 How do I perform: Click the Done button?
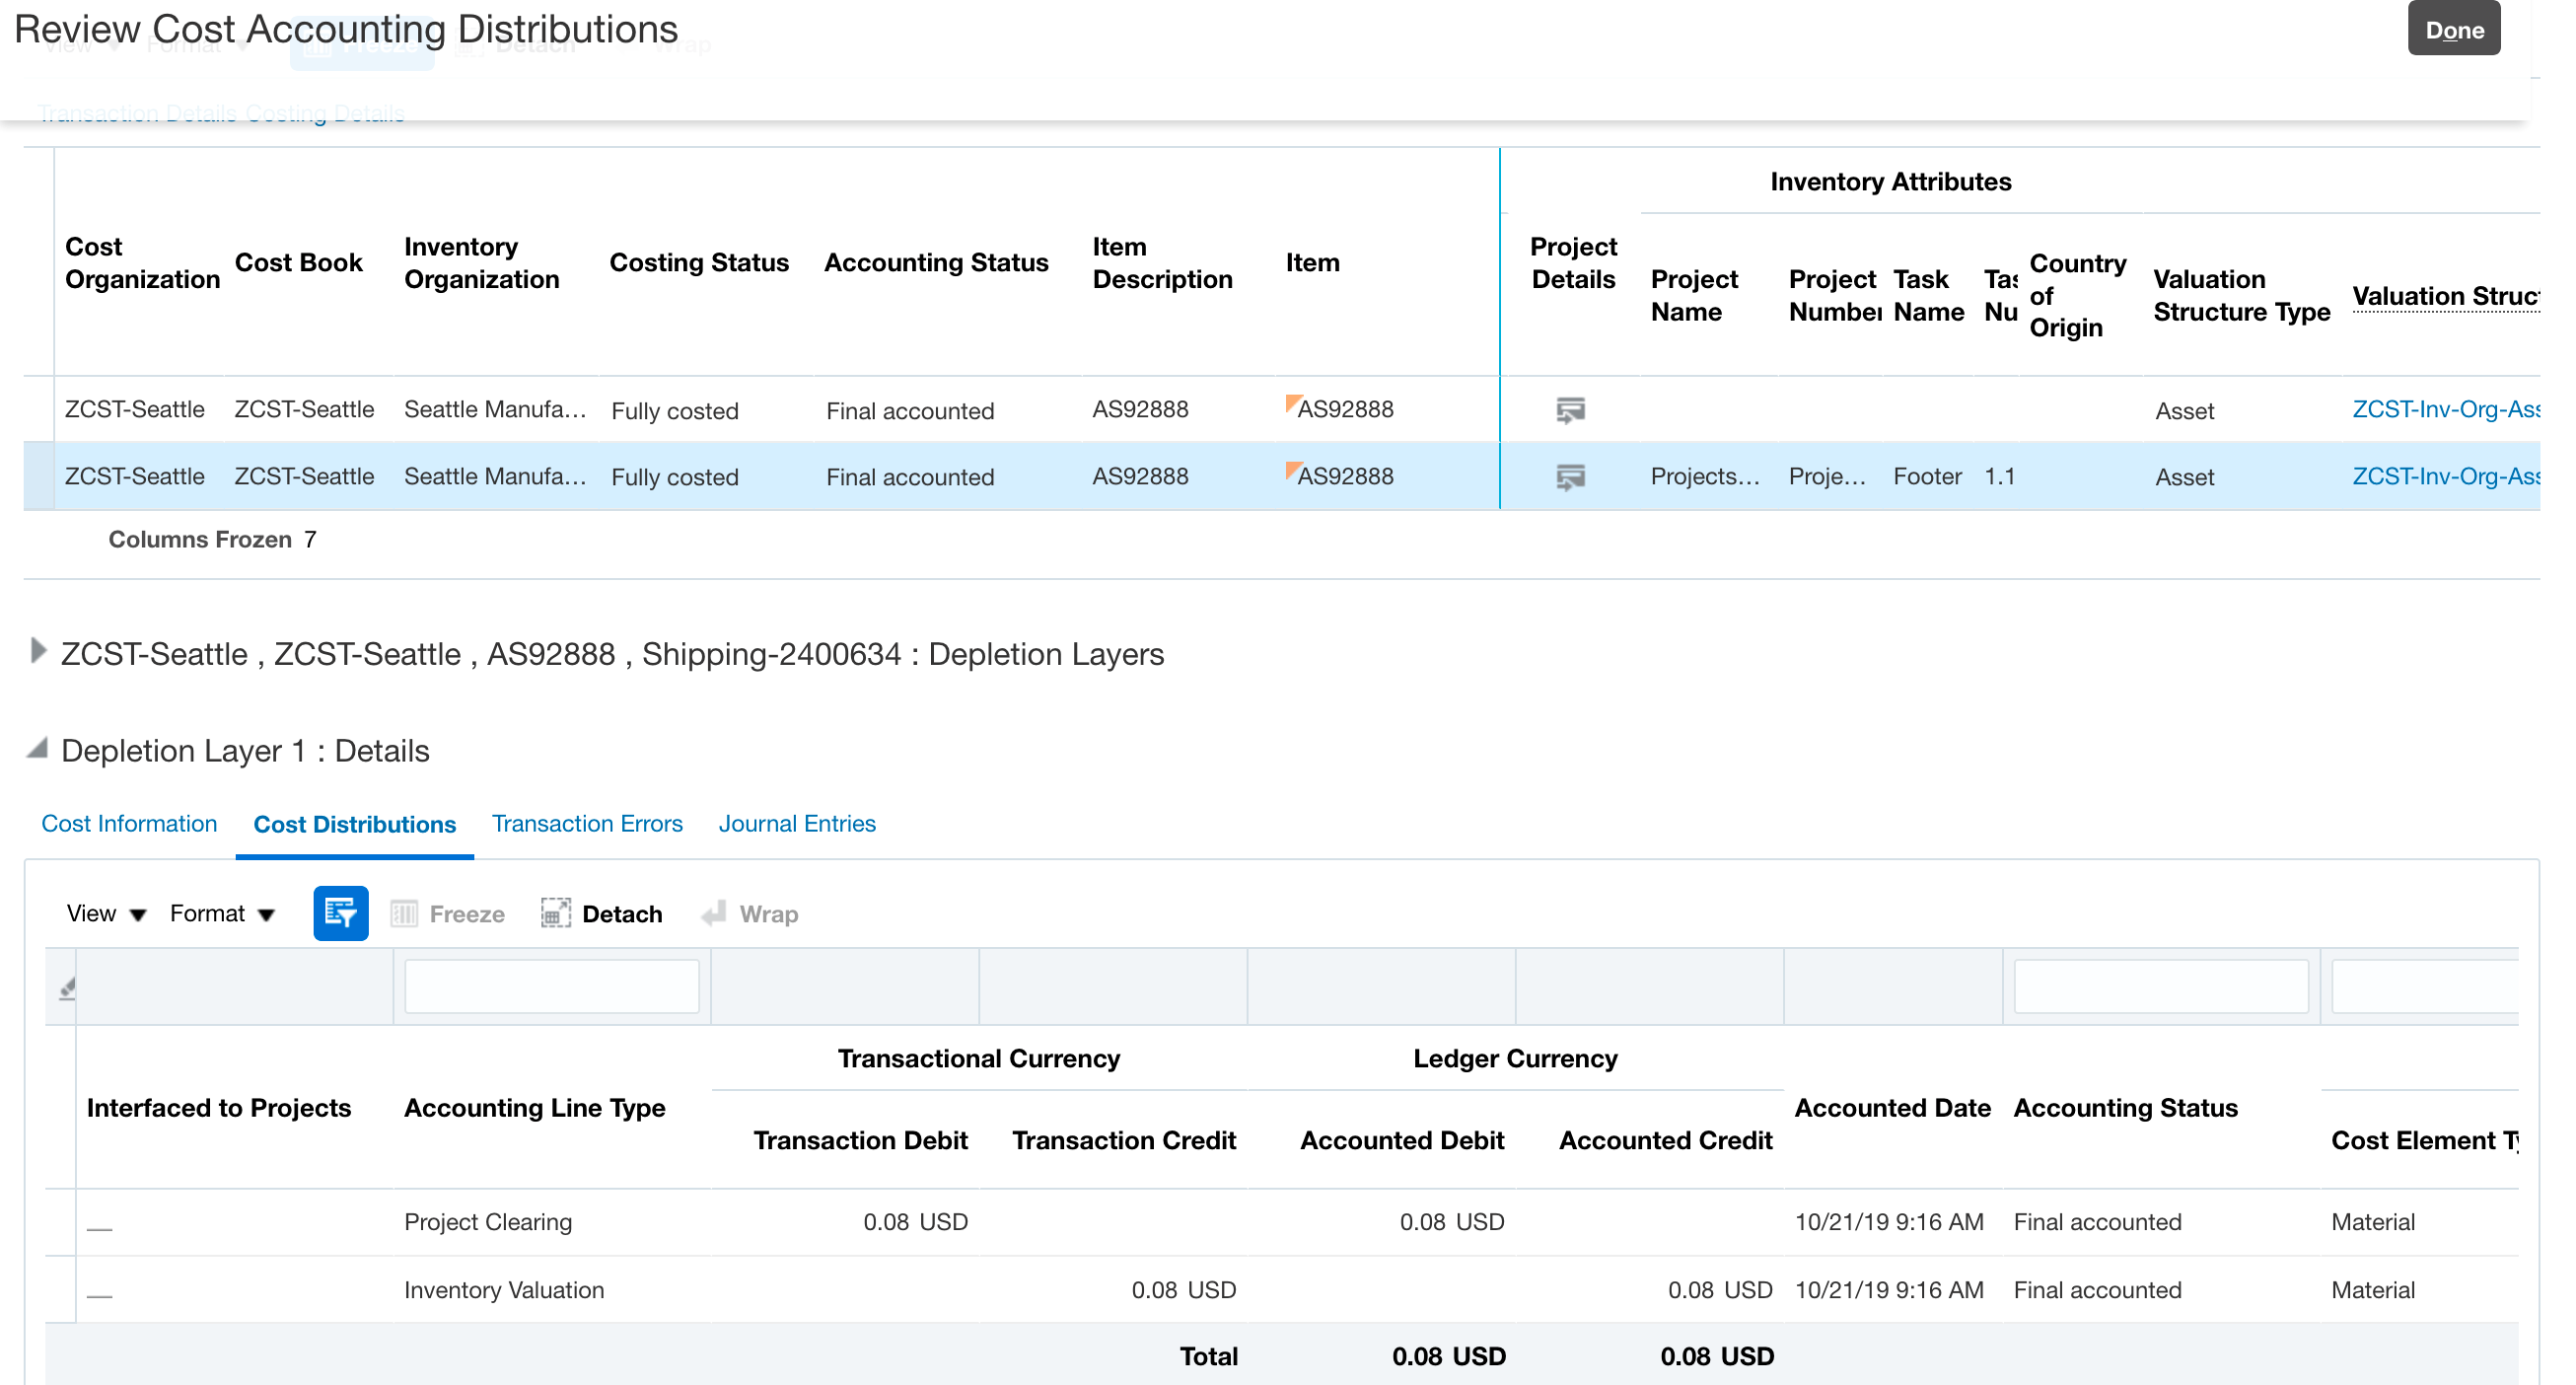[2454, 29]
